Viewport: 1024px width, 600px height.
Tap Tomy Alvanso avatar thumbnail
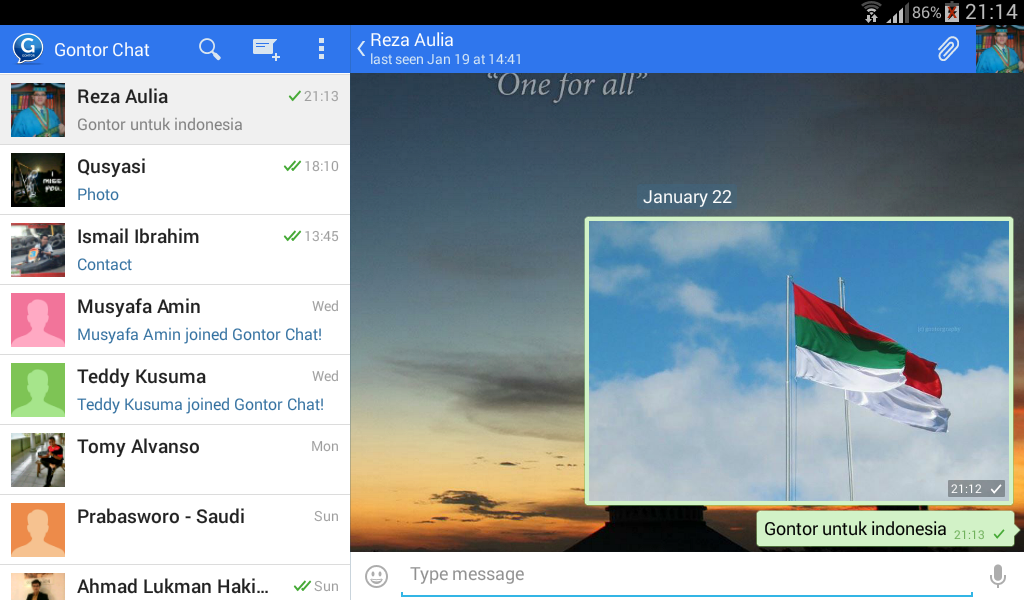38,460
